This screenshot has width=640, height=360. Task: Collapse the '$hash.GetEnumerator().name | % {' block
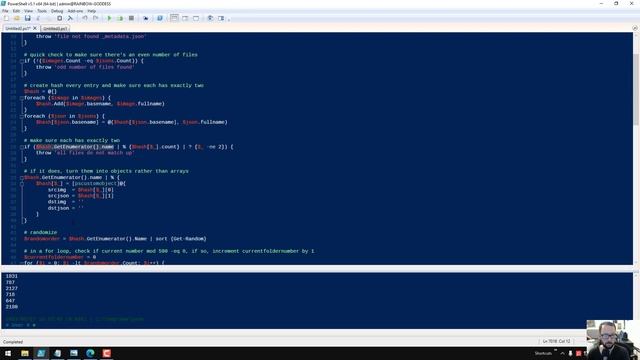point(22,178)
